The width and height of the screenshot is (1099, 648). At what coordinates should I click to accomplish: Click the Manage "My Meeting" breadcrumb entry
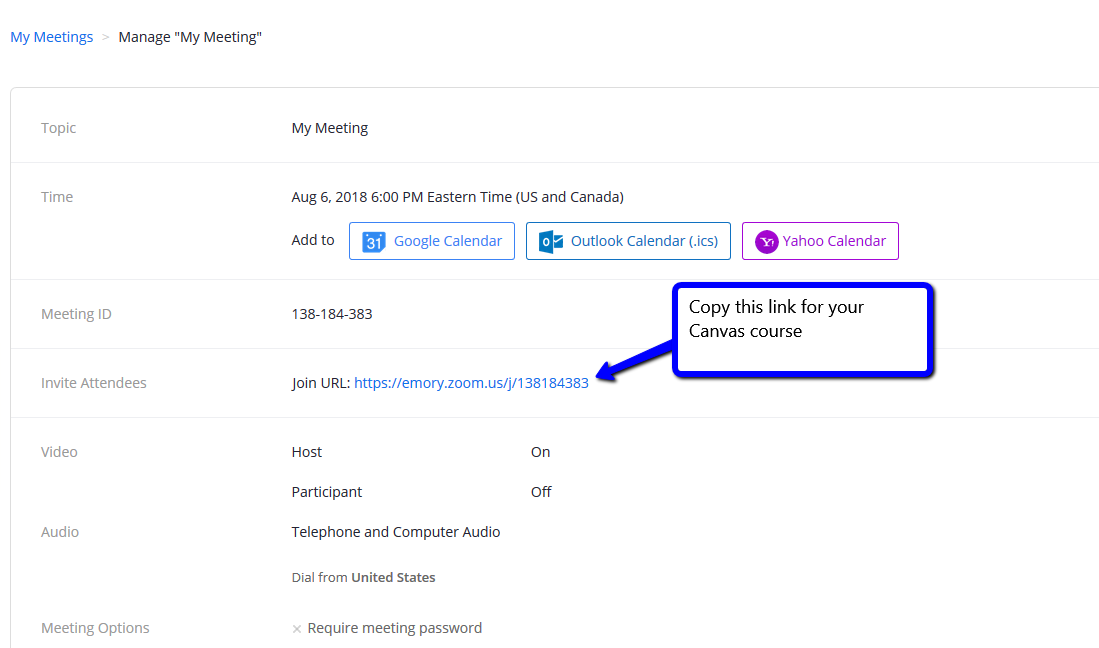coord(190,36)
